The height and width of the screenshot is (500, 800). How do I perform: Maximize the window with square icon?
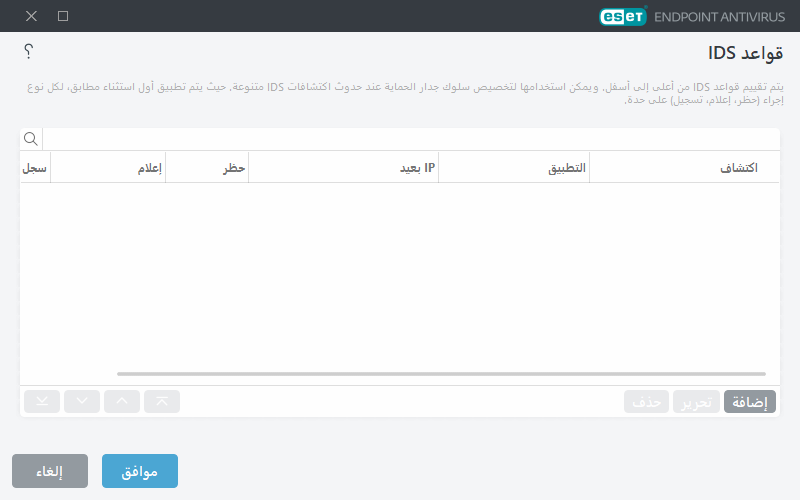point(63,16)
